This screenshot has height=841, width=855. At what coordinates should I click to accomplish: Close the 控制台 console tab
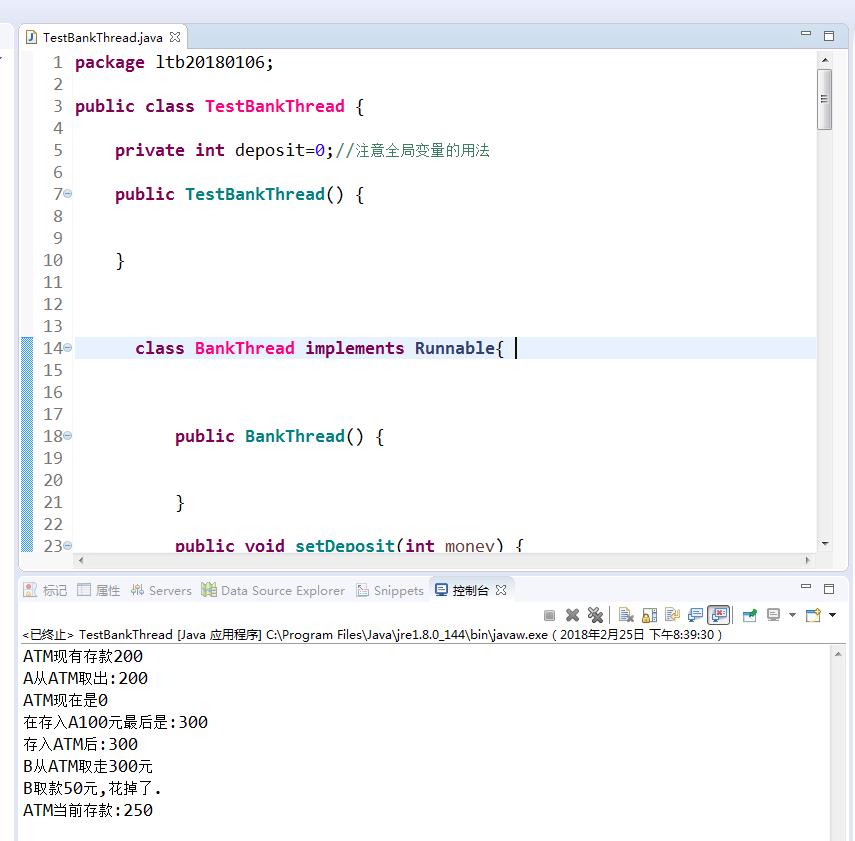[501, 590]
